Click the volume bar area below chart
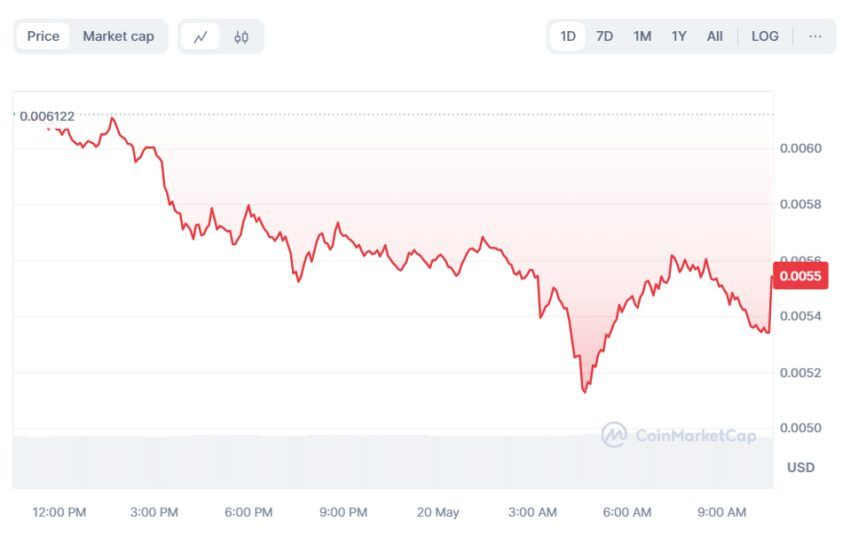 390,460
